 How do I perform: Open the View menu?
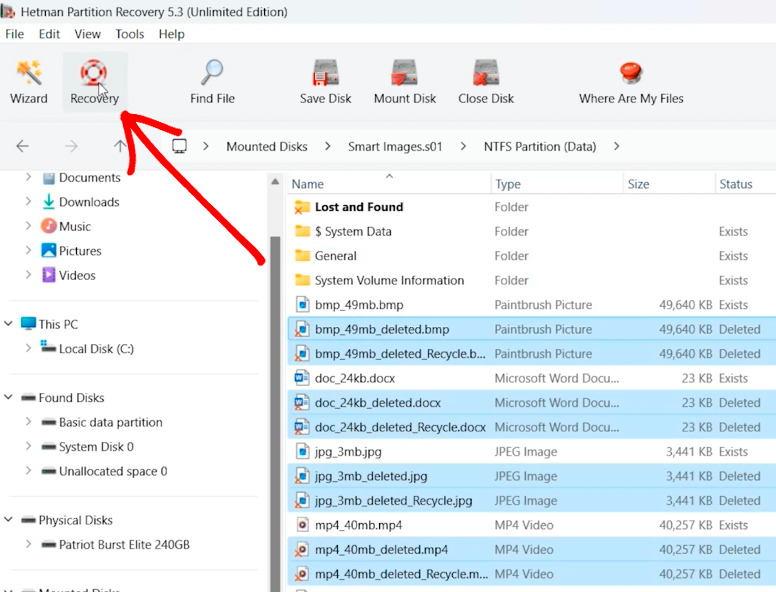[88, 34]
